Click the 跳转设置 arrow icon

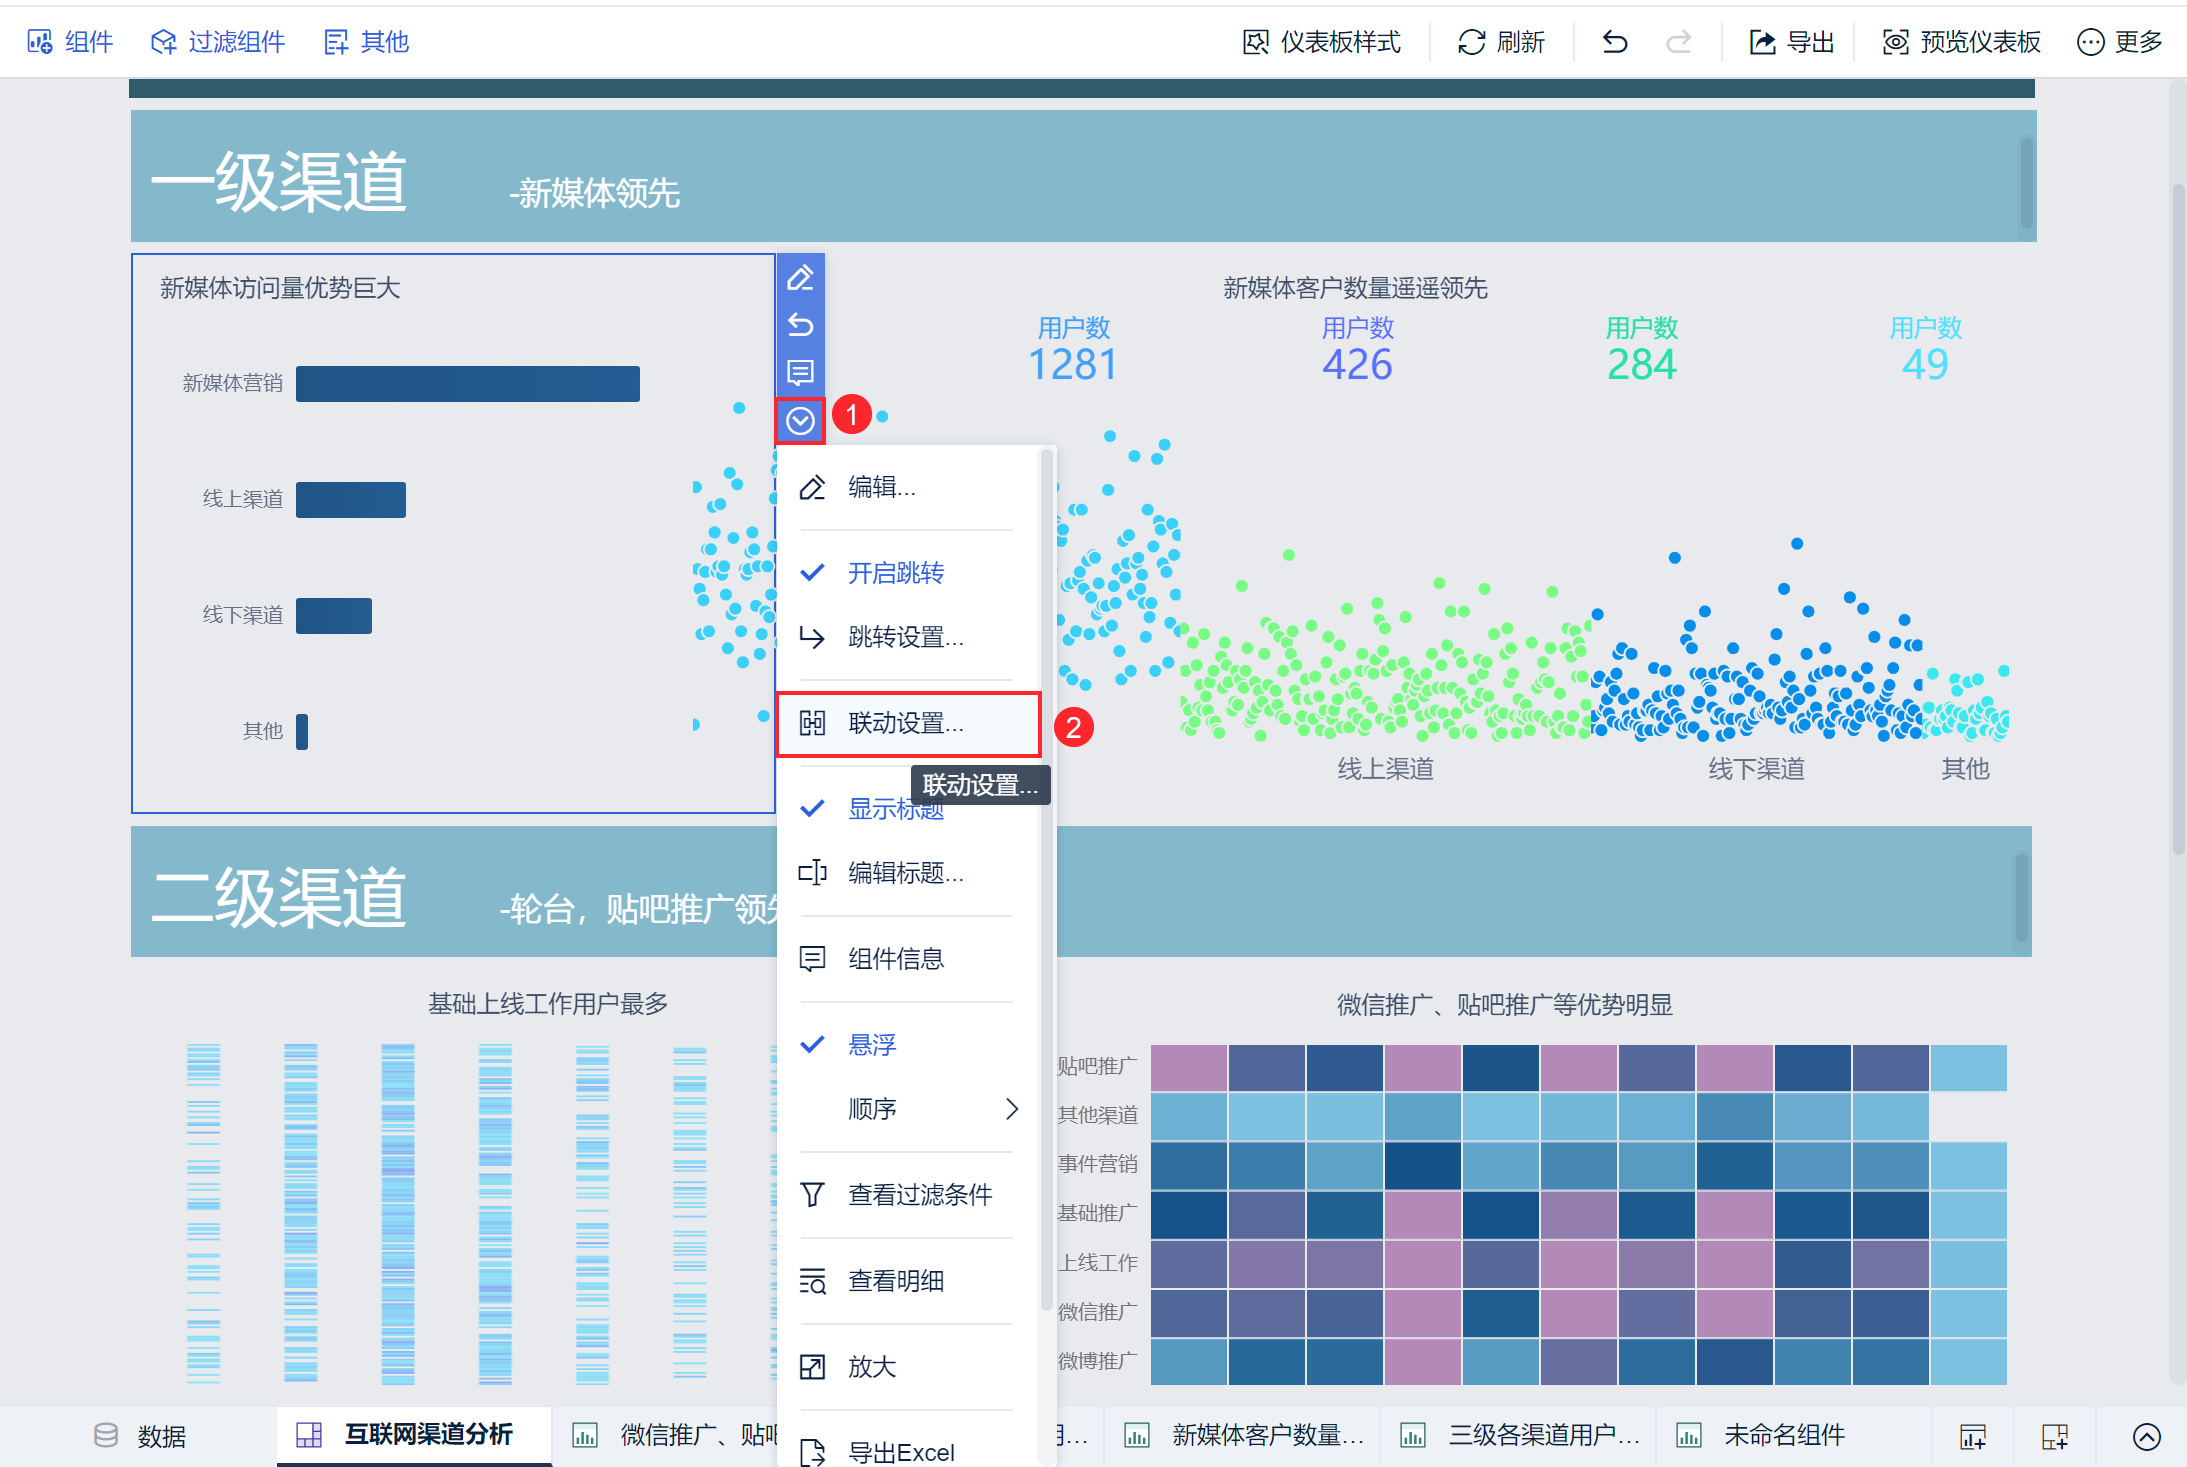[813, 637]
